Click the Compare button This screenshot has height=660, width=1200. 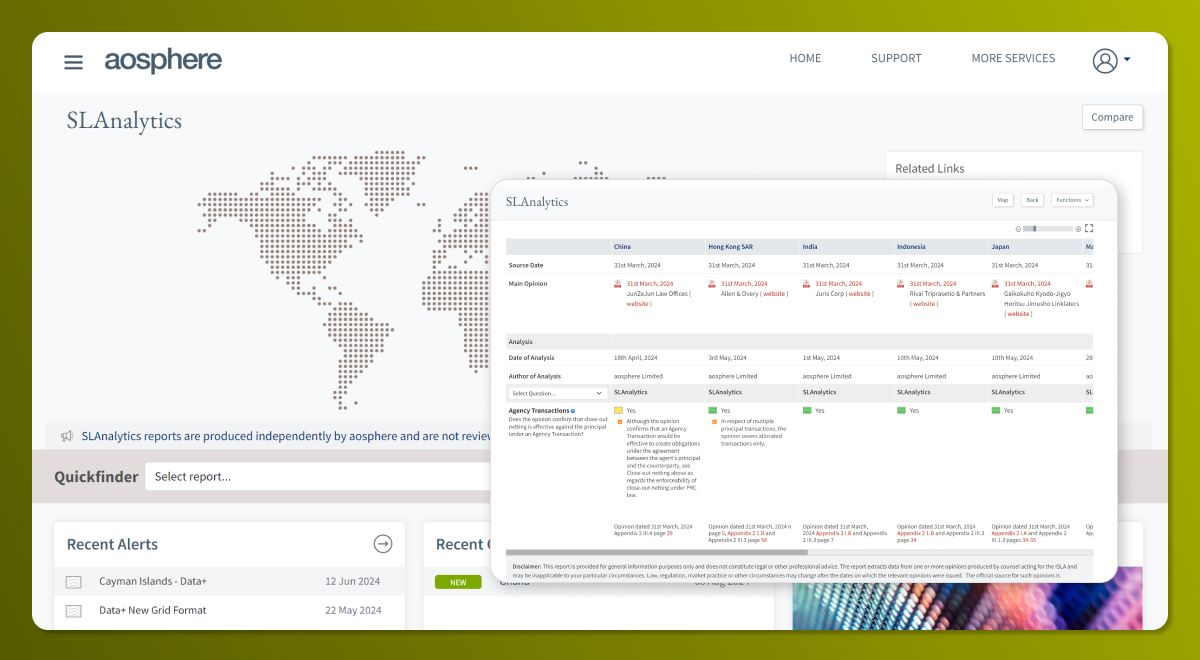pos(1112,117)
